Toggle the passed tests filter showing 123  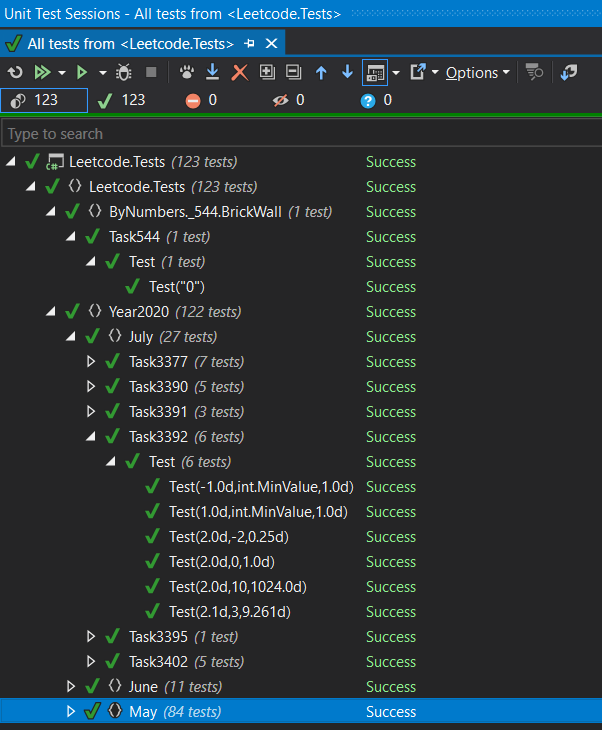(x=122, y=100)
